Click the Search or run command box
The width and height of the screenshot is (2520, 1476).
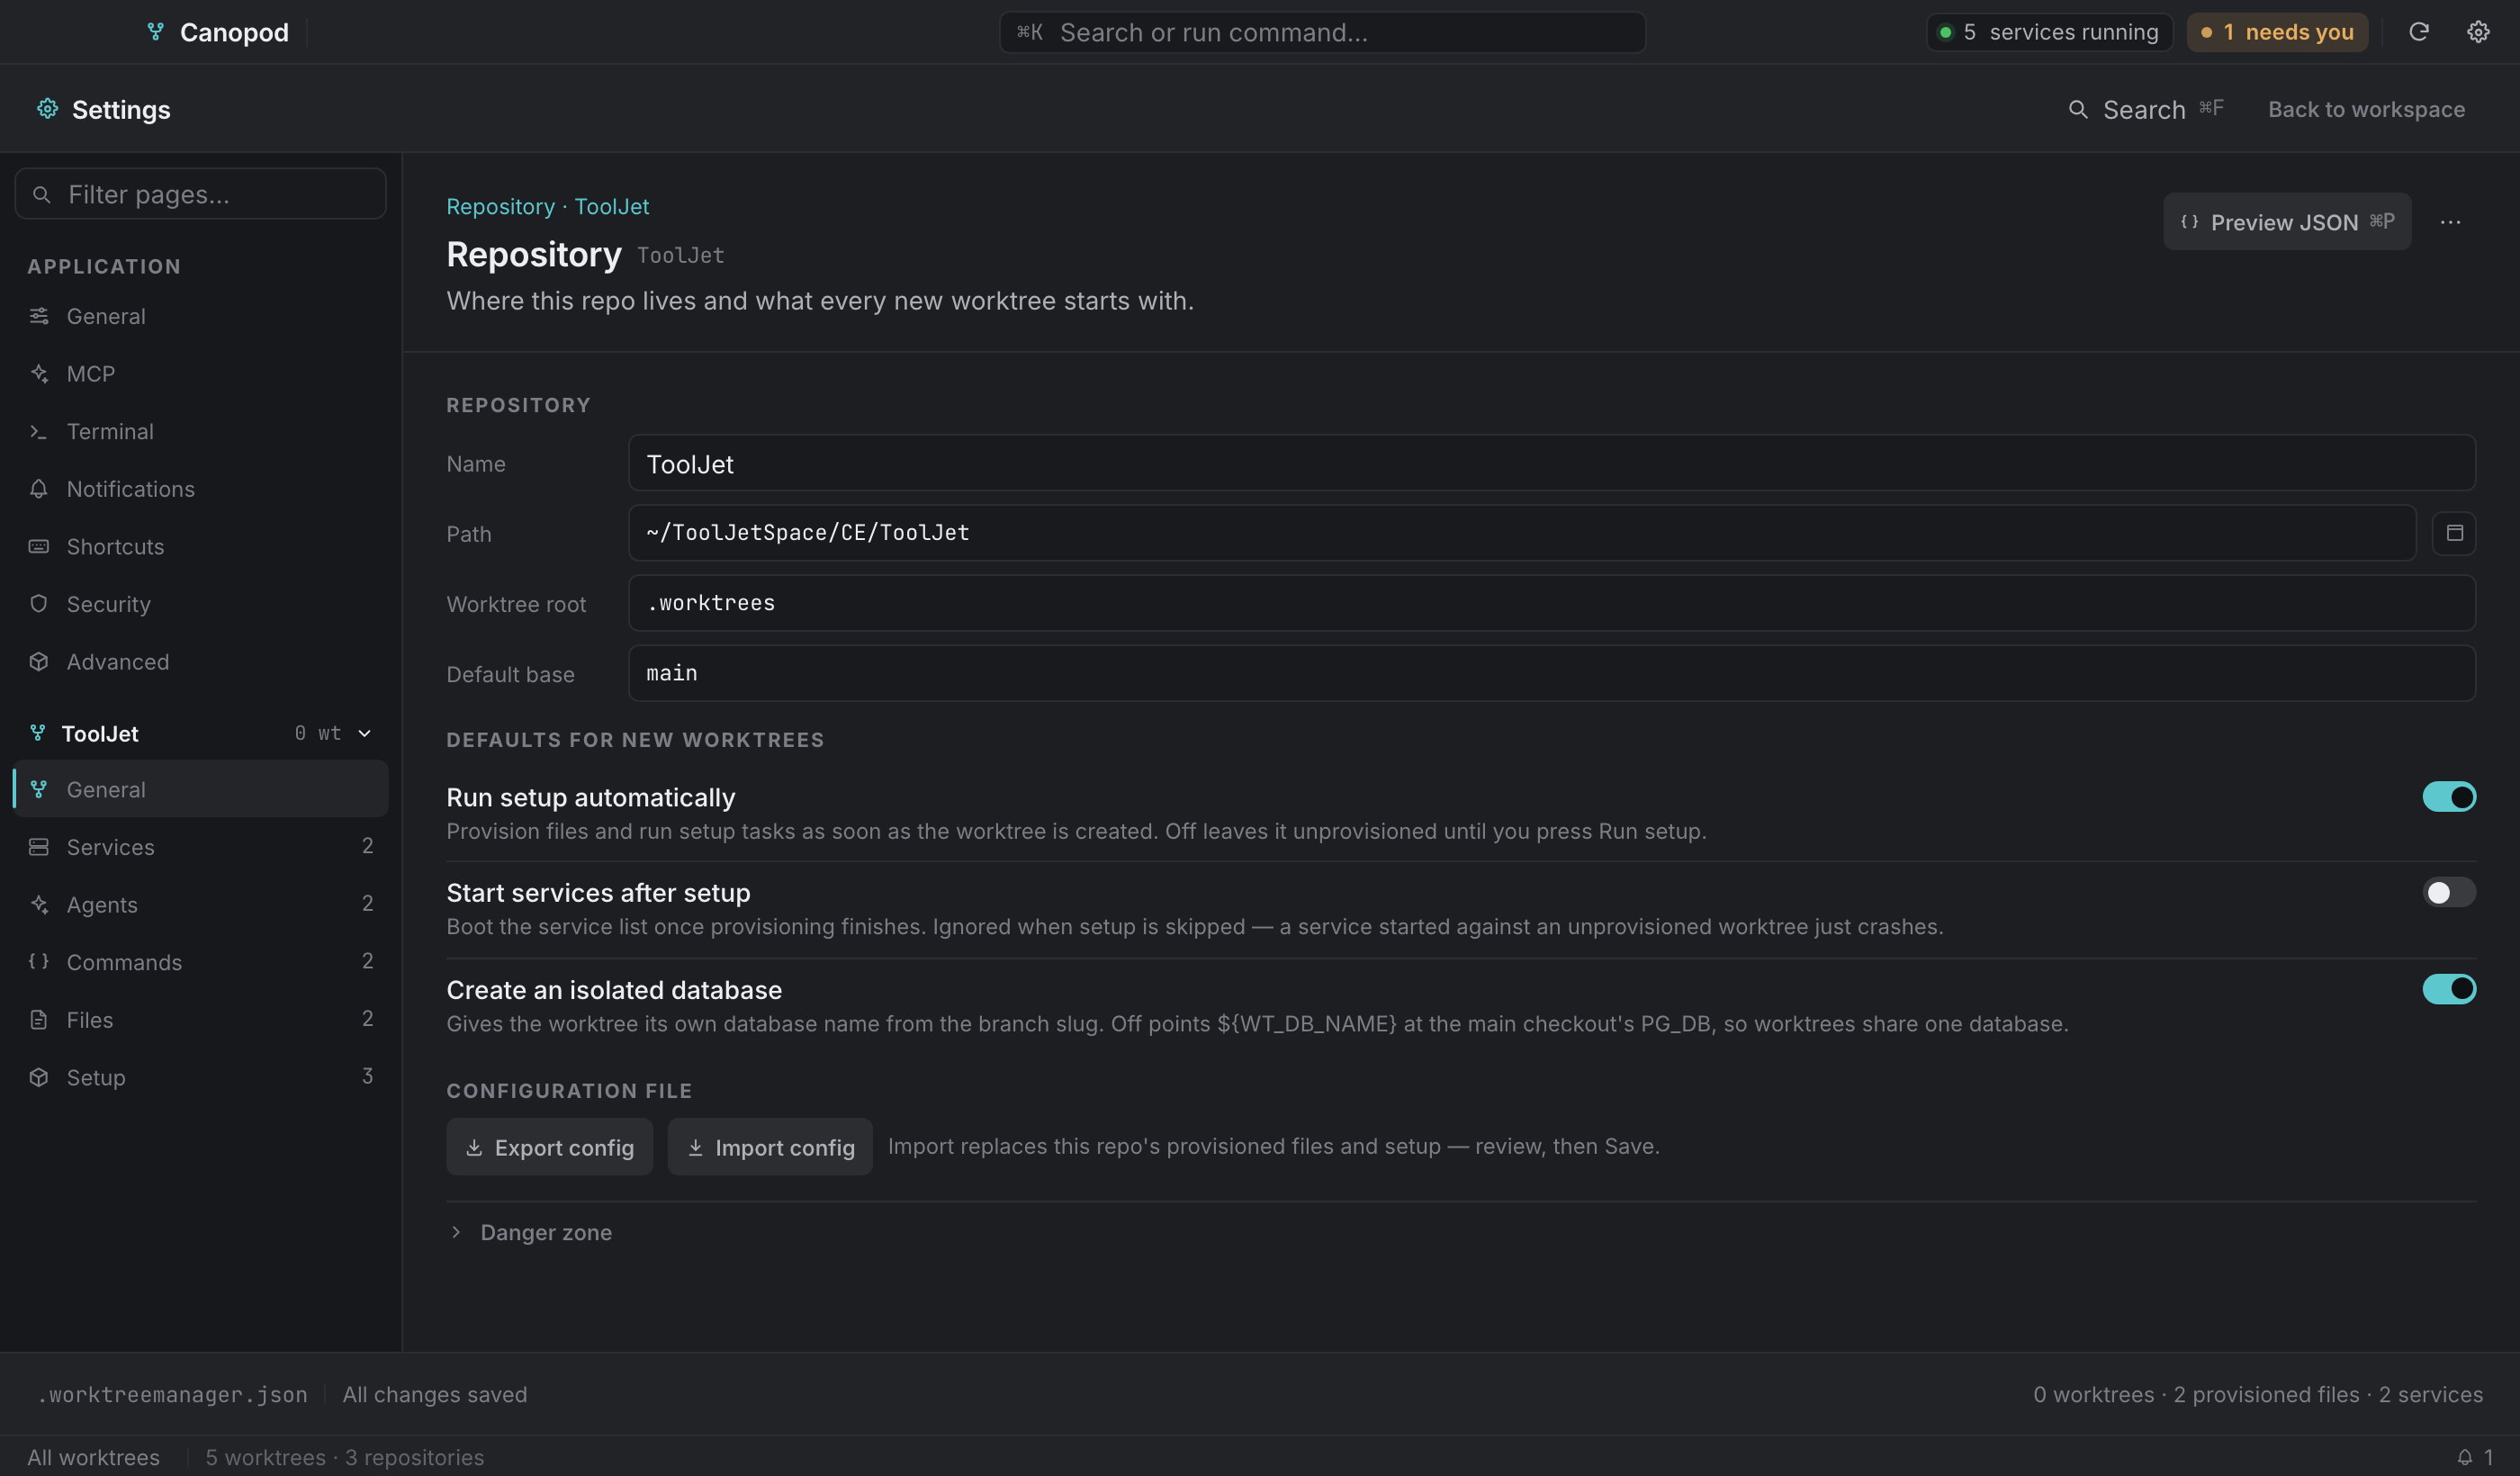point(1322,32)
